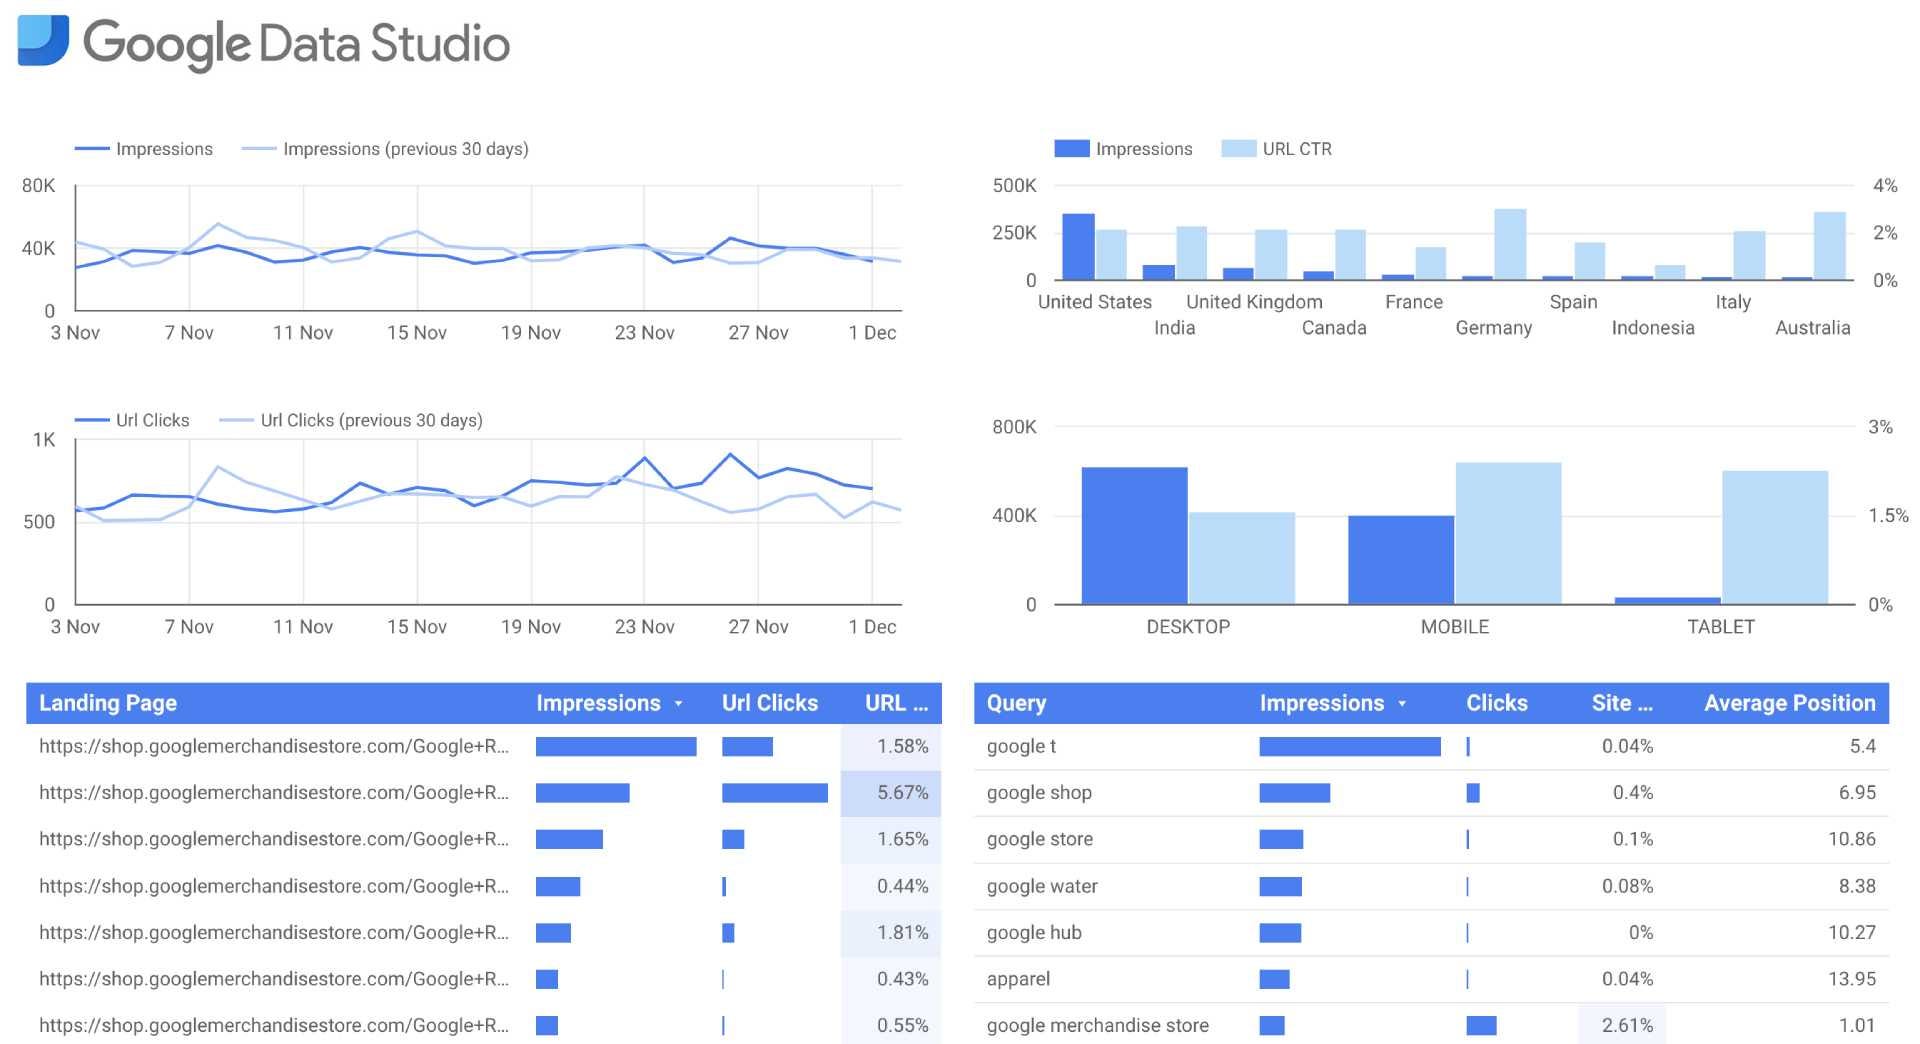Click the United Kingdom axis label
This screenshot has width=1920, height=1044.
pos(1254,302)
